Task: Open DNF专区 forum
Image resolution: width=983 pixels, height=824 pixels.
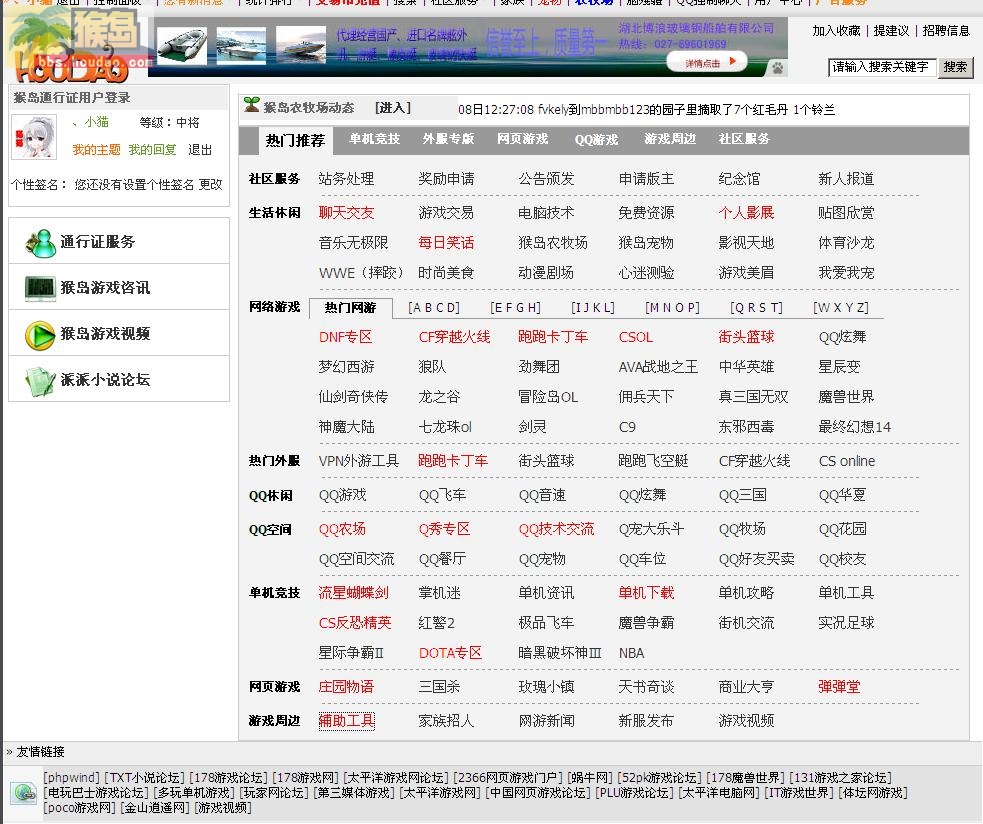Action: pyautogui.click(x=345, y=337)
